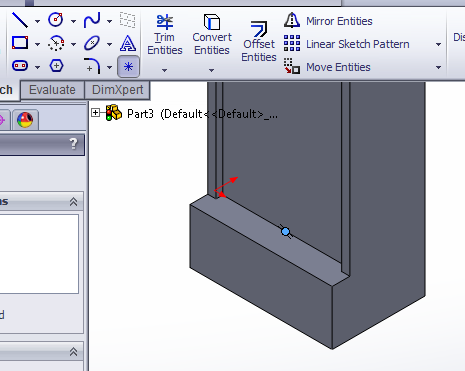Select the blue sketch point on the edge
The width and height of the screenshot is (465, 371).
coord(285,232)
